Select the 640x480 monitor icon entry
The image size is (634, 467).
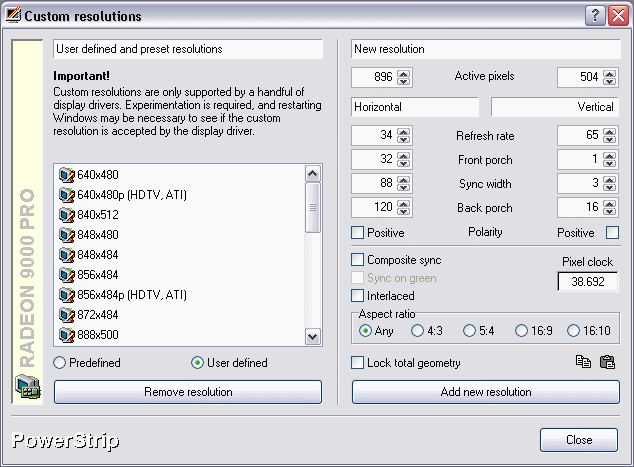point(67,175)
